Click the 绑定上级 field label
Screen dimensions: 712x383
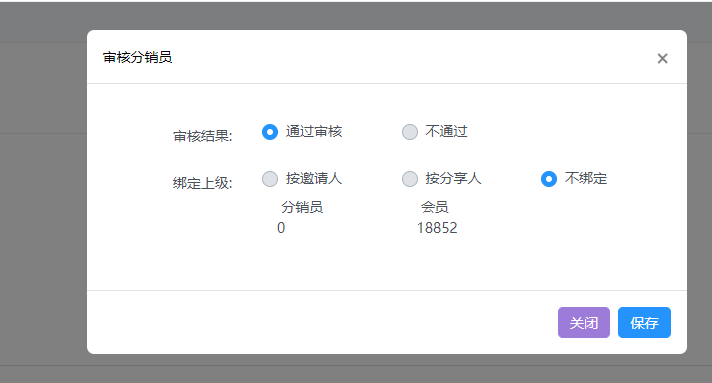tap(203, 183)
